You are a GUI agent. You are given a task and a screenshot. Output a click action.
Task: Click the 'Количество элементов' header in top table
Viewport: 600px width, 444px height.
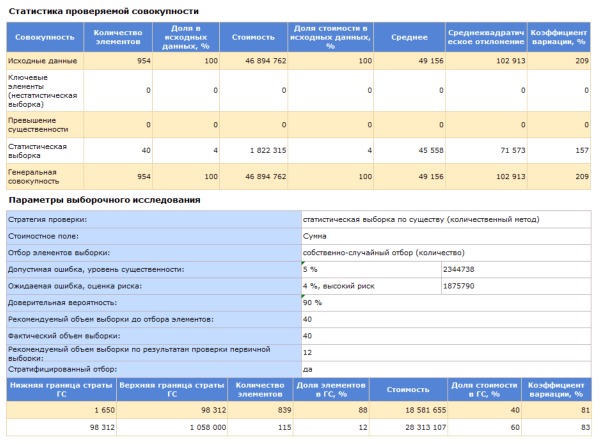point(118,37)
